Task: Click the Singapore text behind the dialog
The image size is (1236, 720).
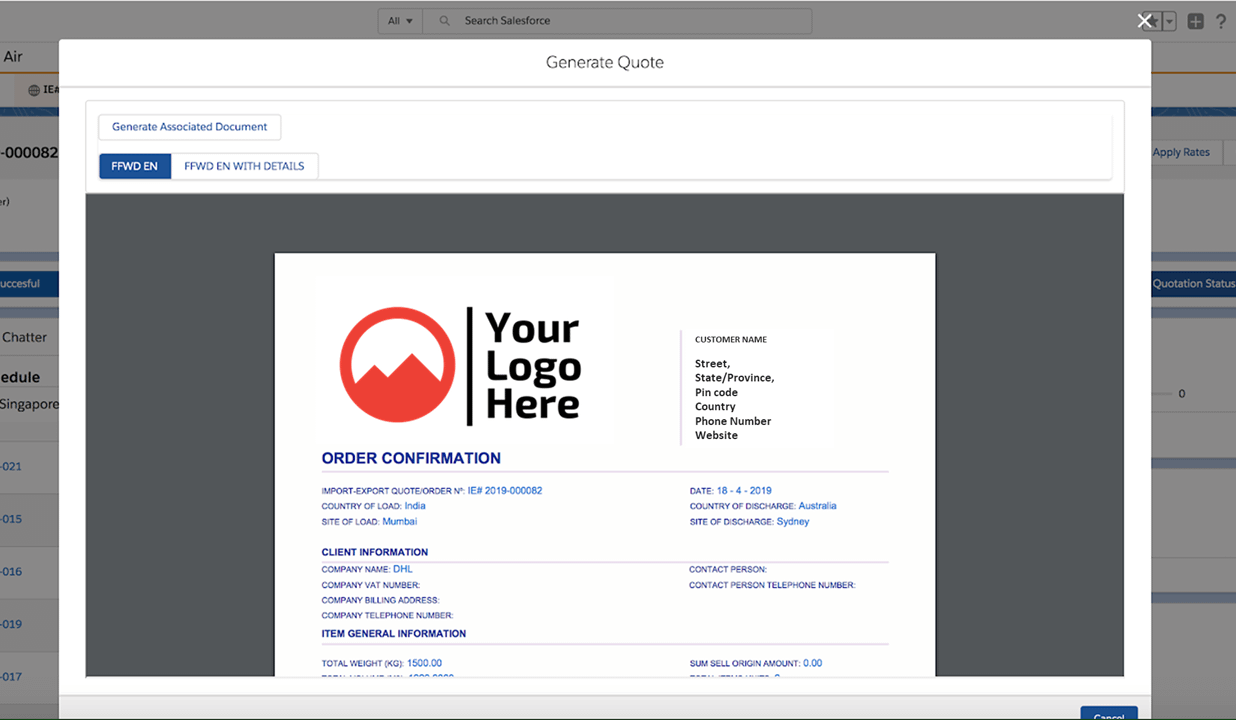Action: tap(29, 405)
